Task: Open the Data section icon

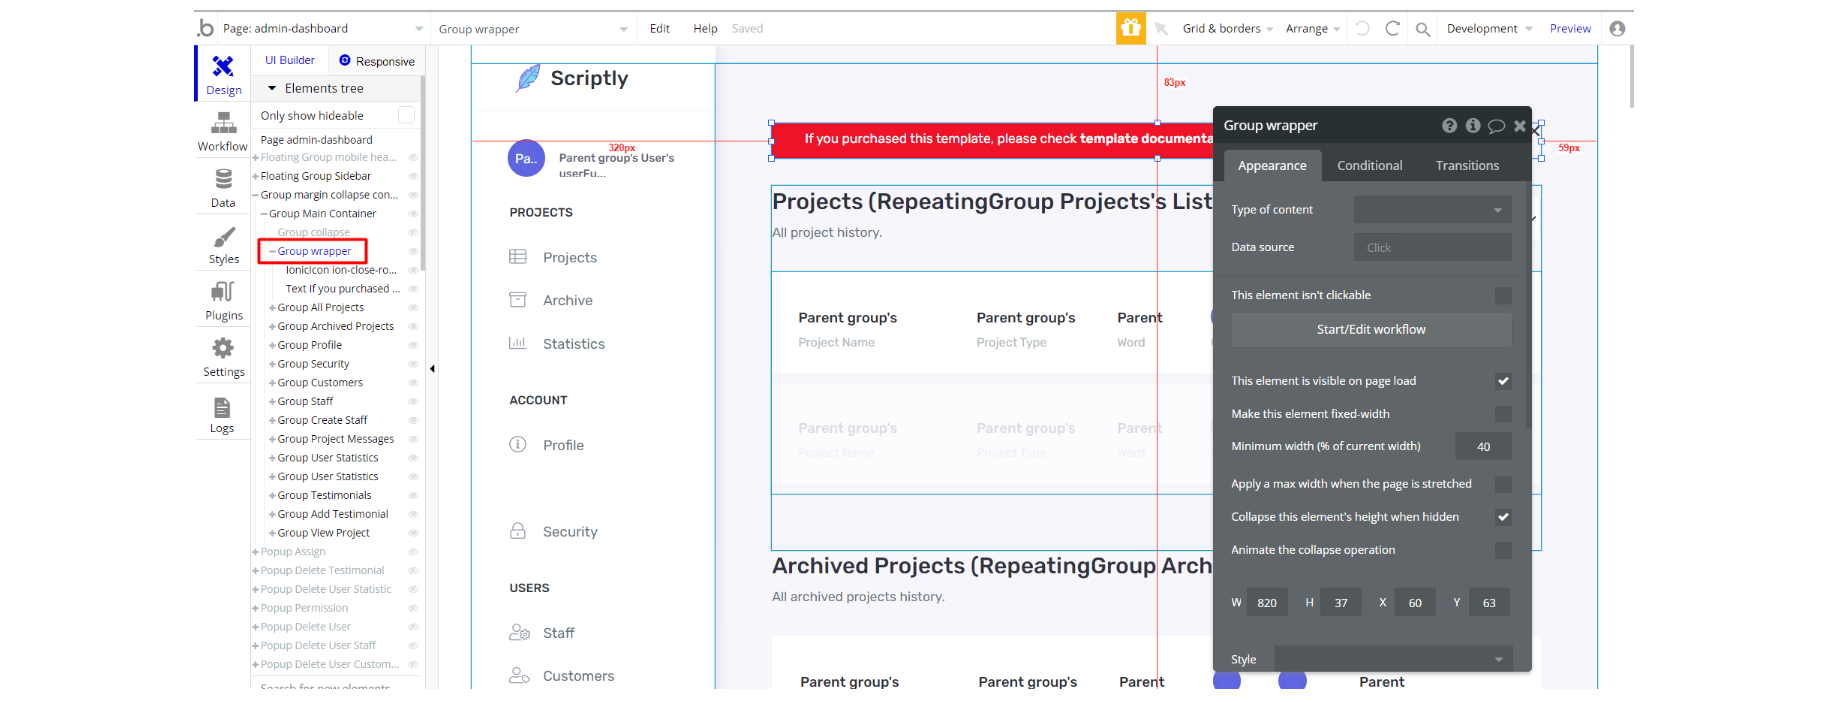Action: coord(223,179)
